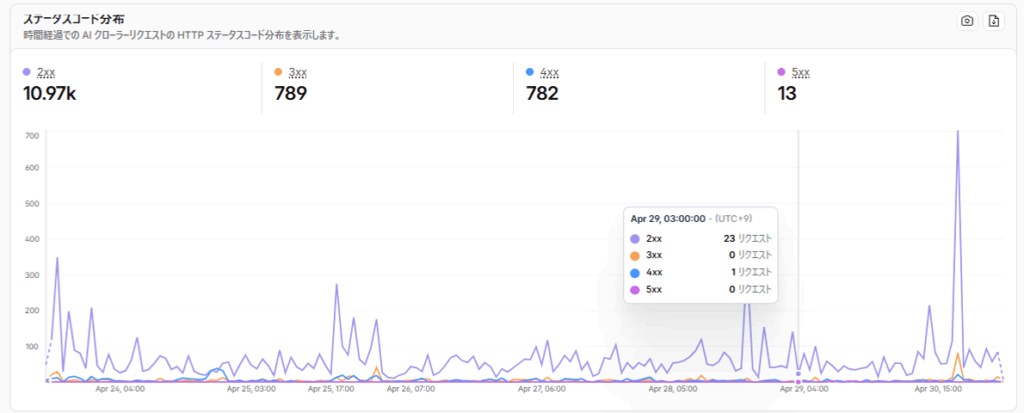Click the blue 4xx legend dot
This screenshot has width=1024, height=413.
pos(530,72)
